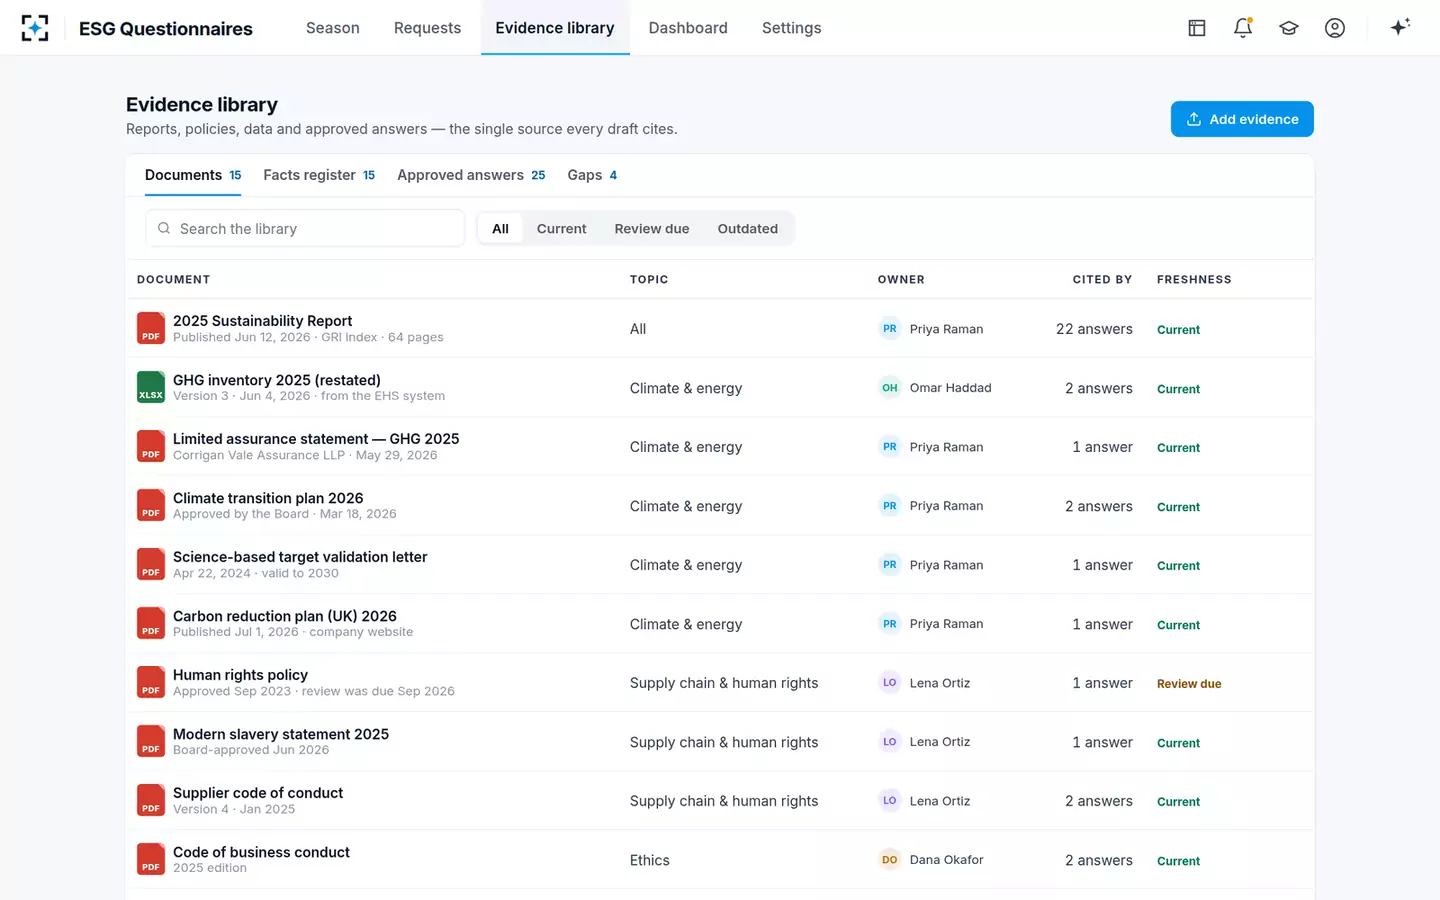Click the TOPIC column header

coord(649,280)
